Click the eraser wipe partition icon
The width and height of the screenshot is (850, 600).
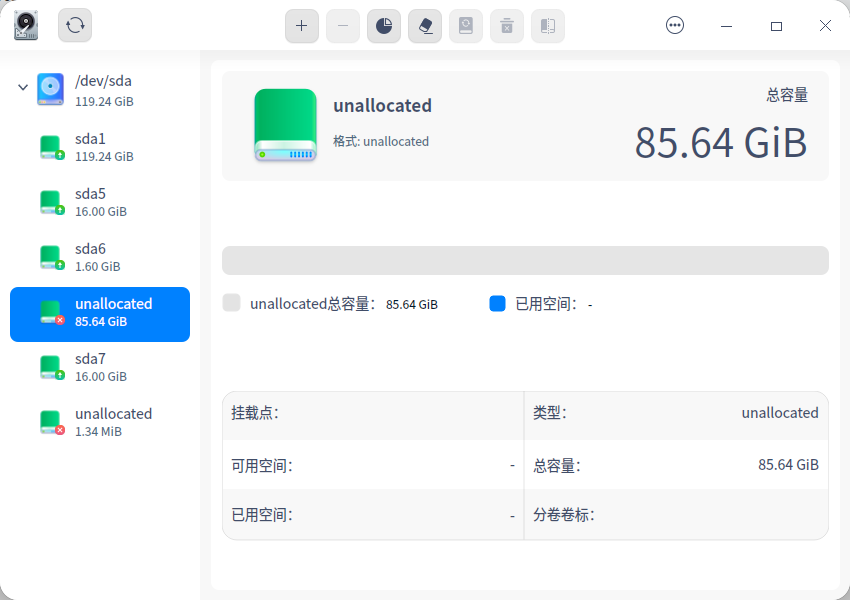pos(424,26)
